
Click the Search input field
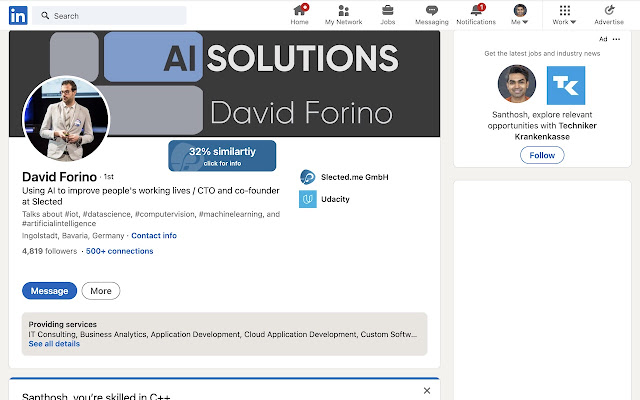click(x=109, y=16)
